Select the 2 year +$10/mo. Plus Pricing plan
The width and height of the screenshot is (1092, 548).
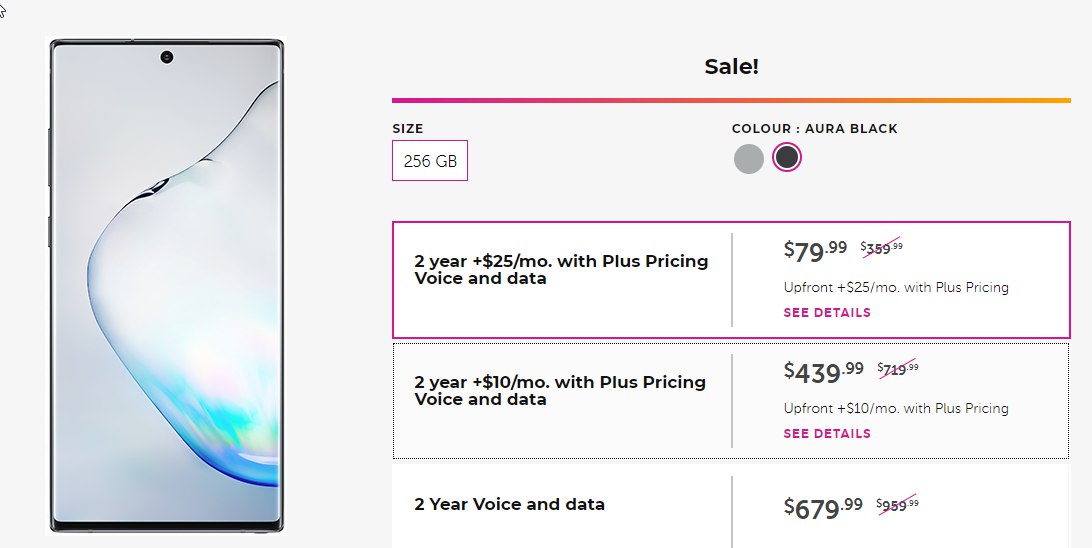click(x=731, y=400)
